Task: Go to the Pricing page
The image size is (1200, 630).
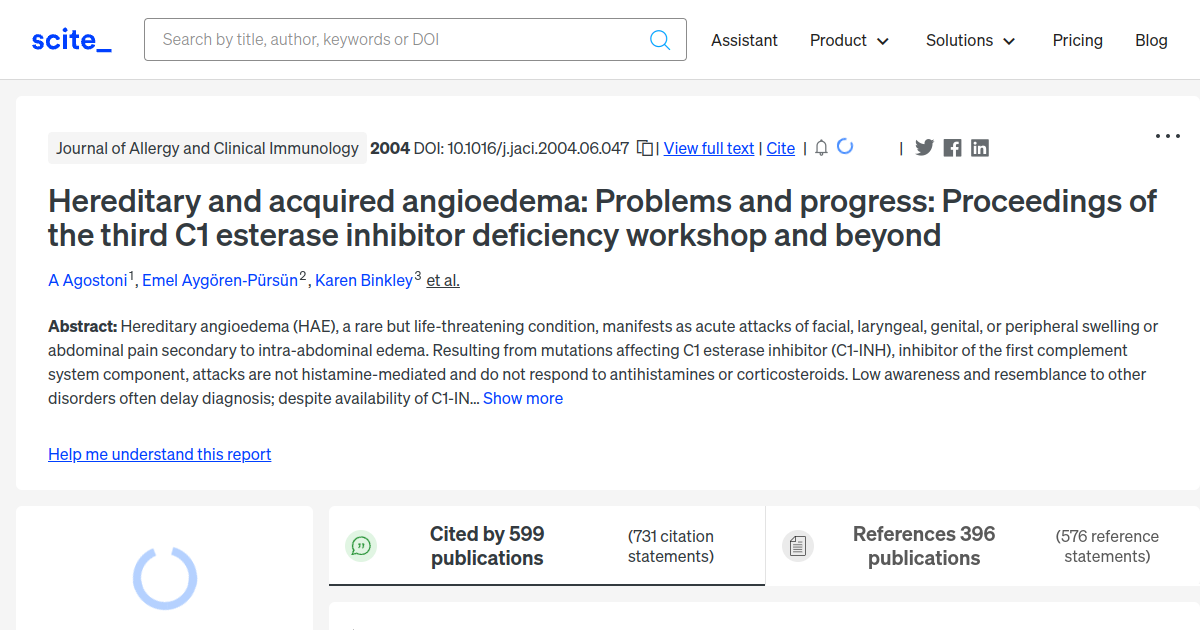Action: (1077, 40)
